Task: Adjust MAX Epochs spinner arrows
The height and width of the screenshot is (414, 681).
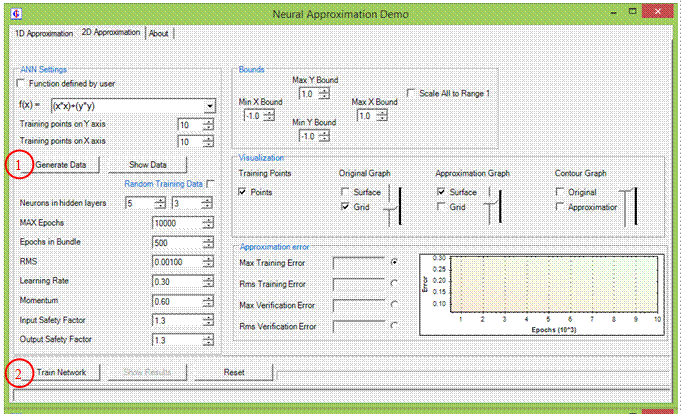Action: [208, 221]
